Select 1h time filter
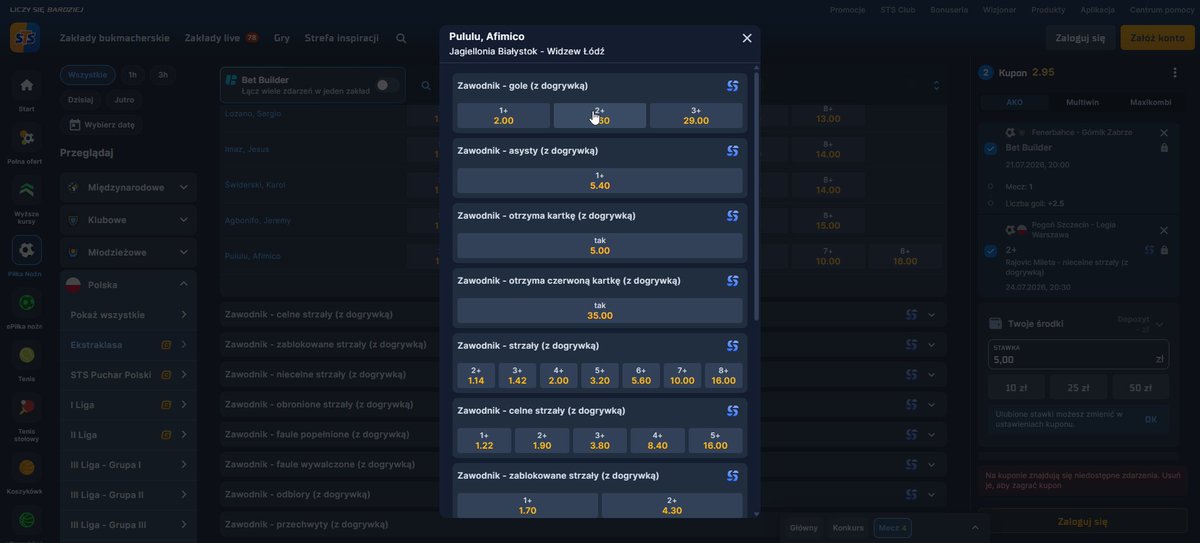1200x543 pixels. 133,75
